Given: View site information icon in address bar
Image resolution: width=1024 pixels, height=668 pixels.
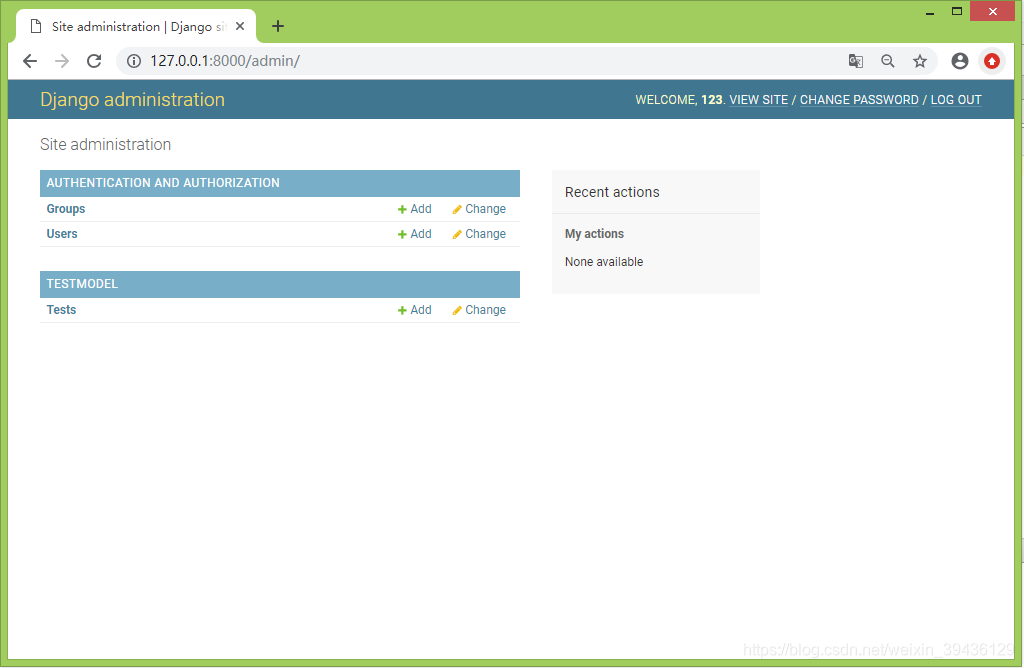Looking at the screenshot, I should pyautogui.click(x=134, y=61).
